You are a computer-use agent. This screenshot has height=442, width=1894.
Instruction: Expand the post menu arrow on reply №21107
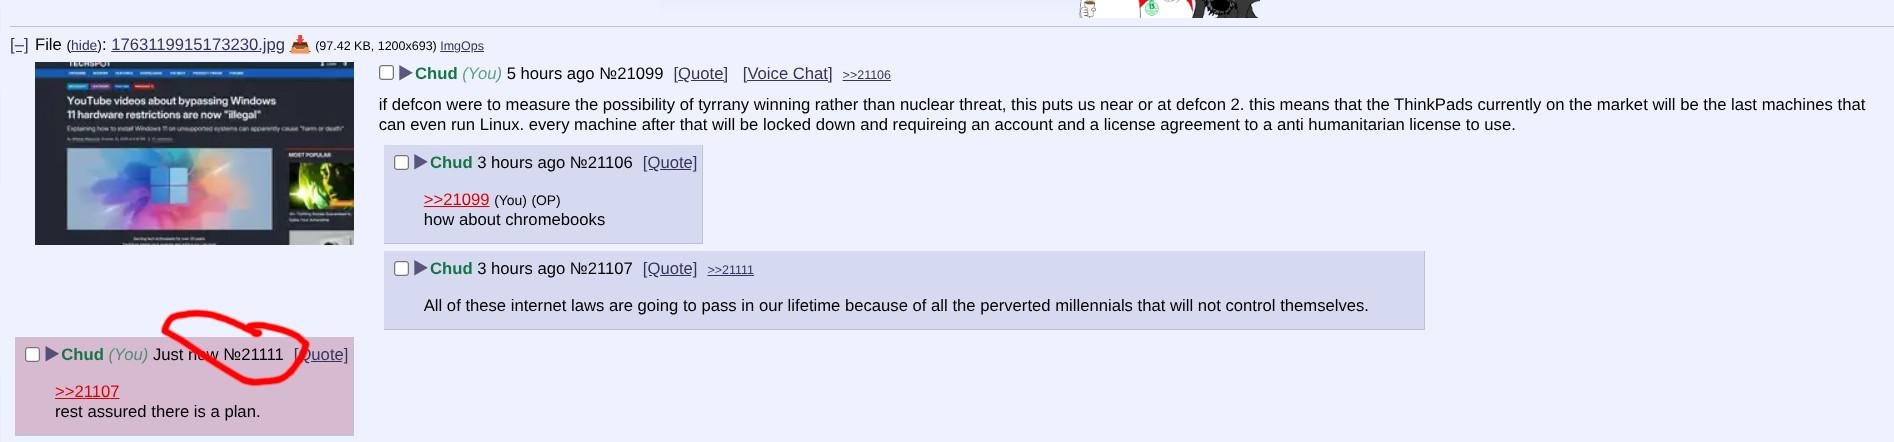[421, 268]
